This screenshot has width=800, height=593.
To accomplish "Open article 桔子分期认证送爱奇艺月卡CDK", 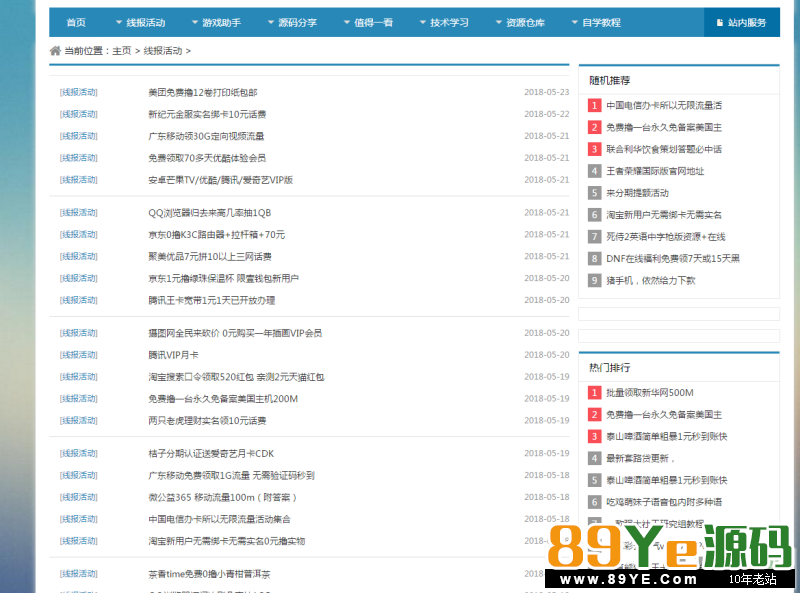I will click(x=211, y=454).
